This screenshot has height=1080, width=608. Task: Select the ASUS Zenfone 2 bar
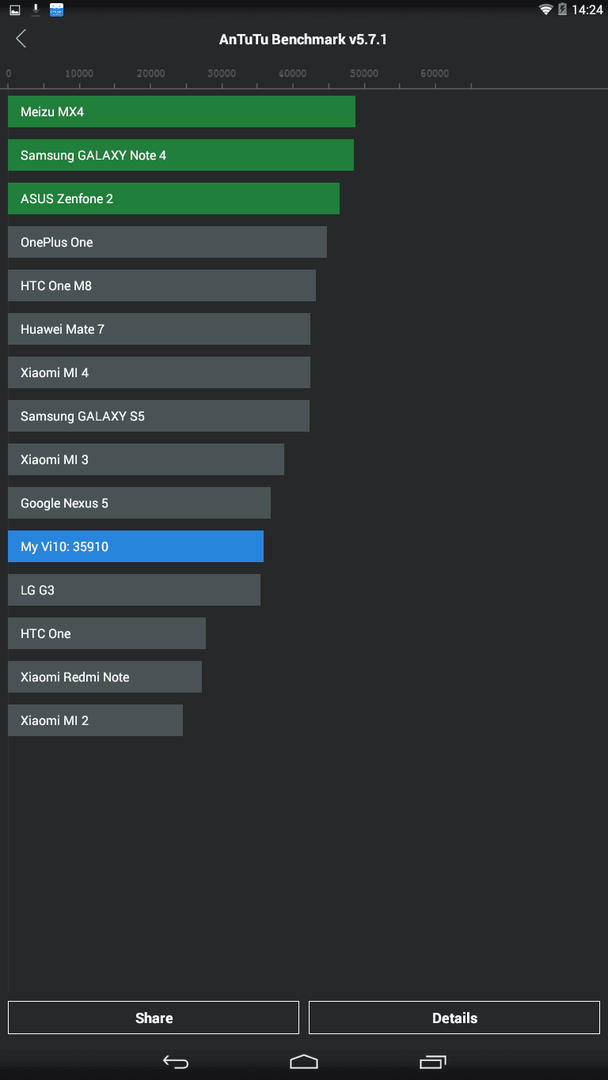click(x=174, y=198)
